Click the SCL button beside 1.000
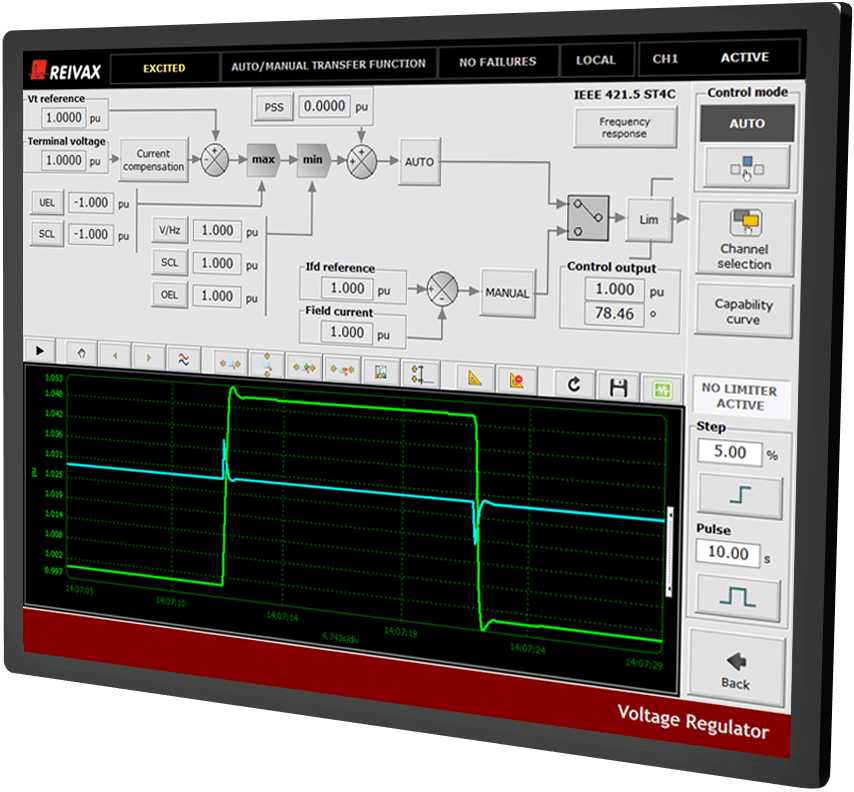 tap(169, 263)
